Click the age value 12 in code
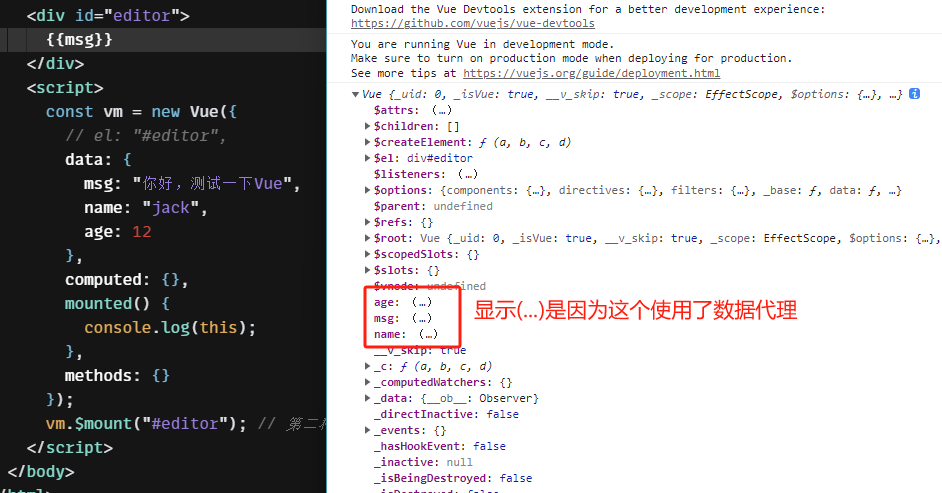The image size is (942, 493). (142, 232)
